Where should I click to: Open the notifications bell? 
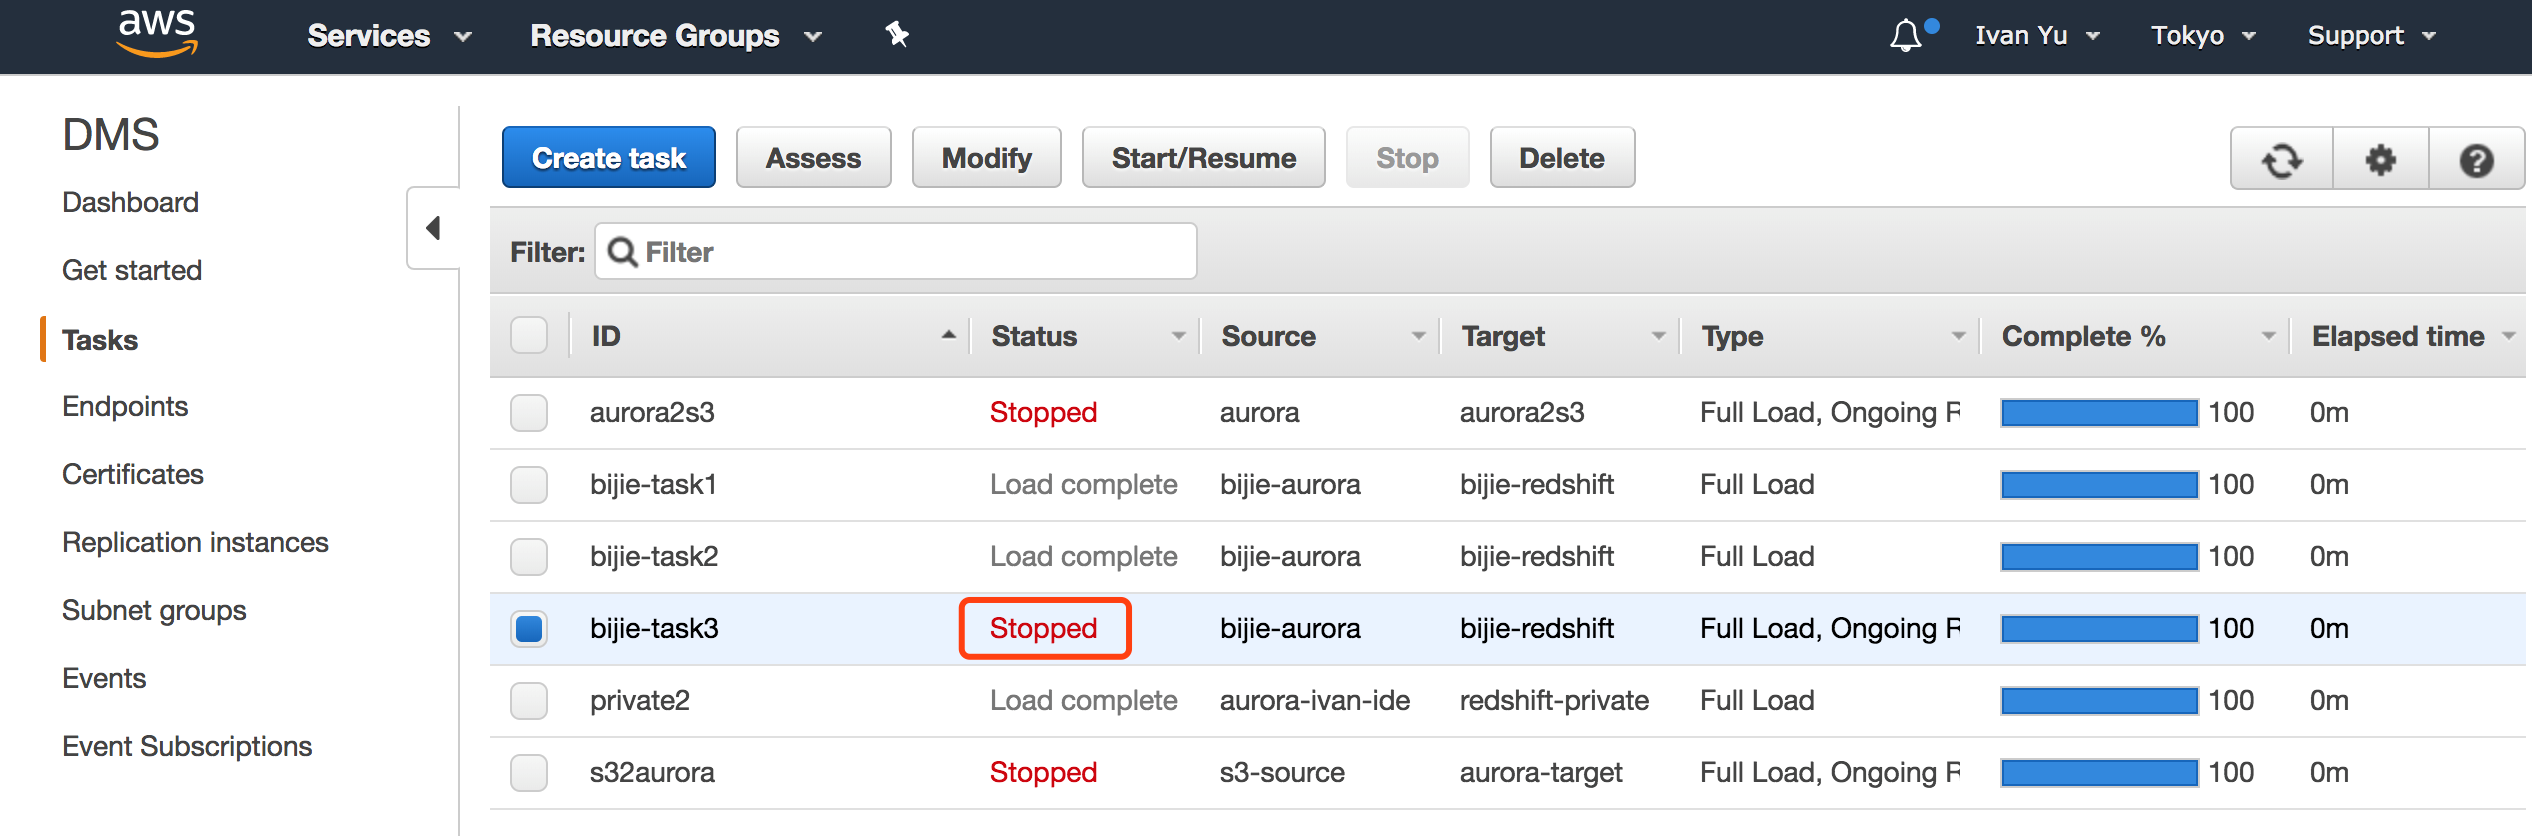1905,36
